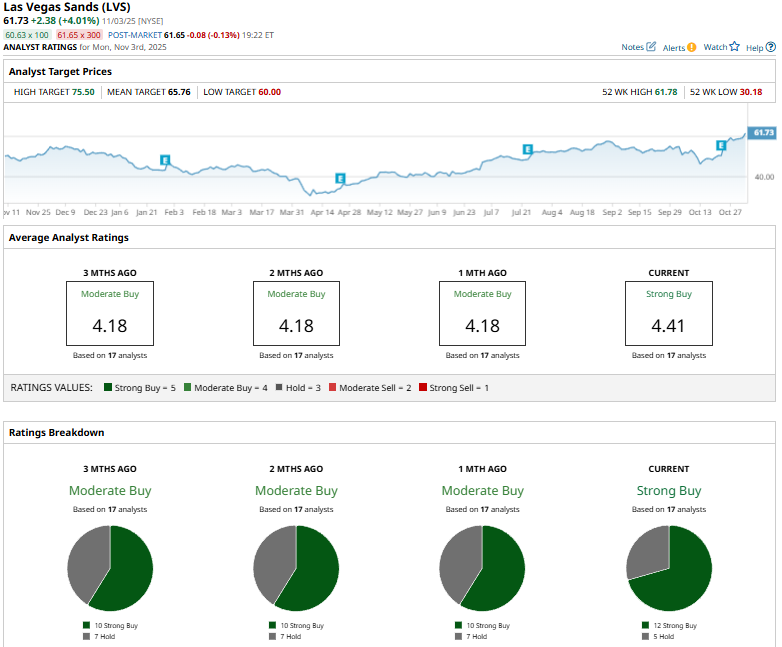Click the earnings marker near Oct 27
The image size is (782, 647).
(721, 146)
